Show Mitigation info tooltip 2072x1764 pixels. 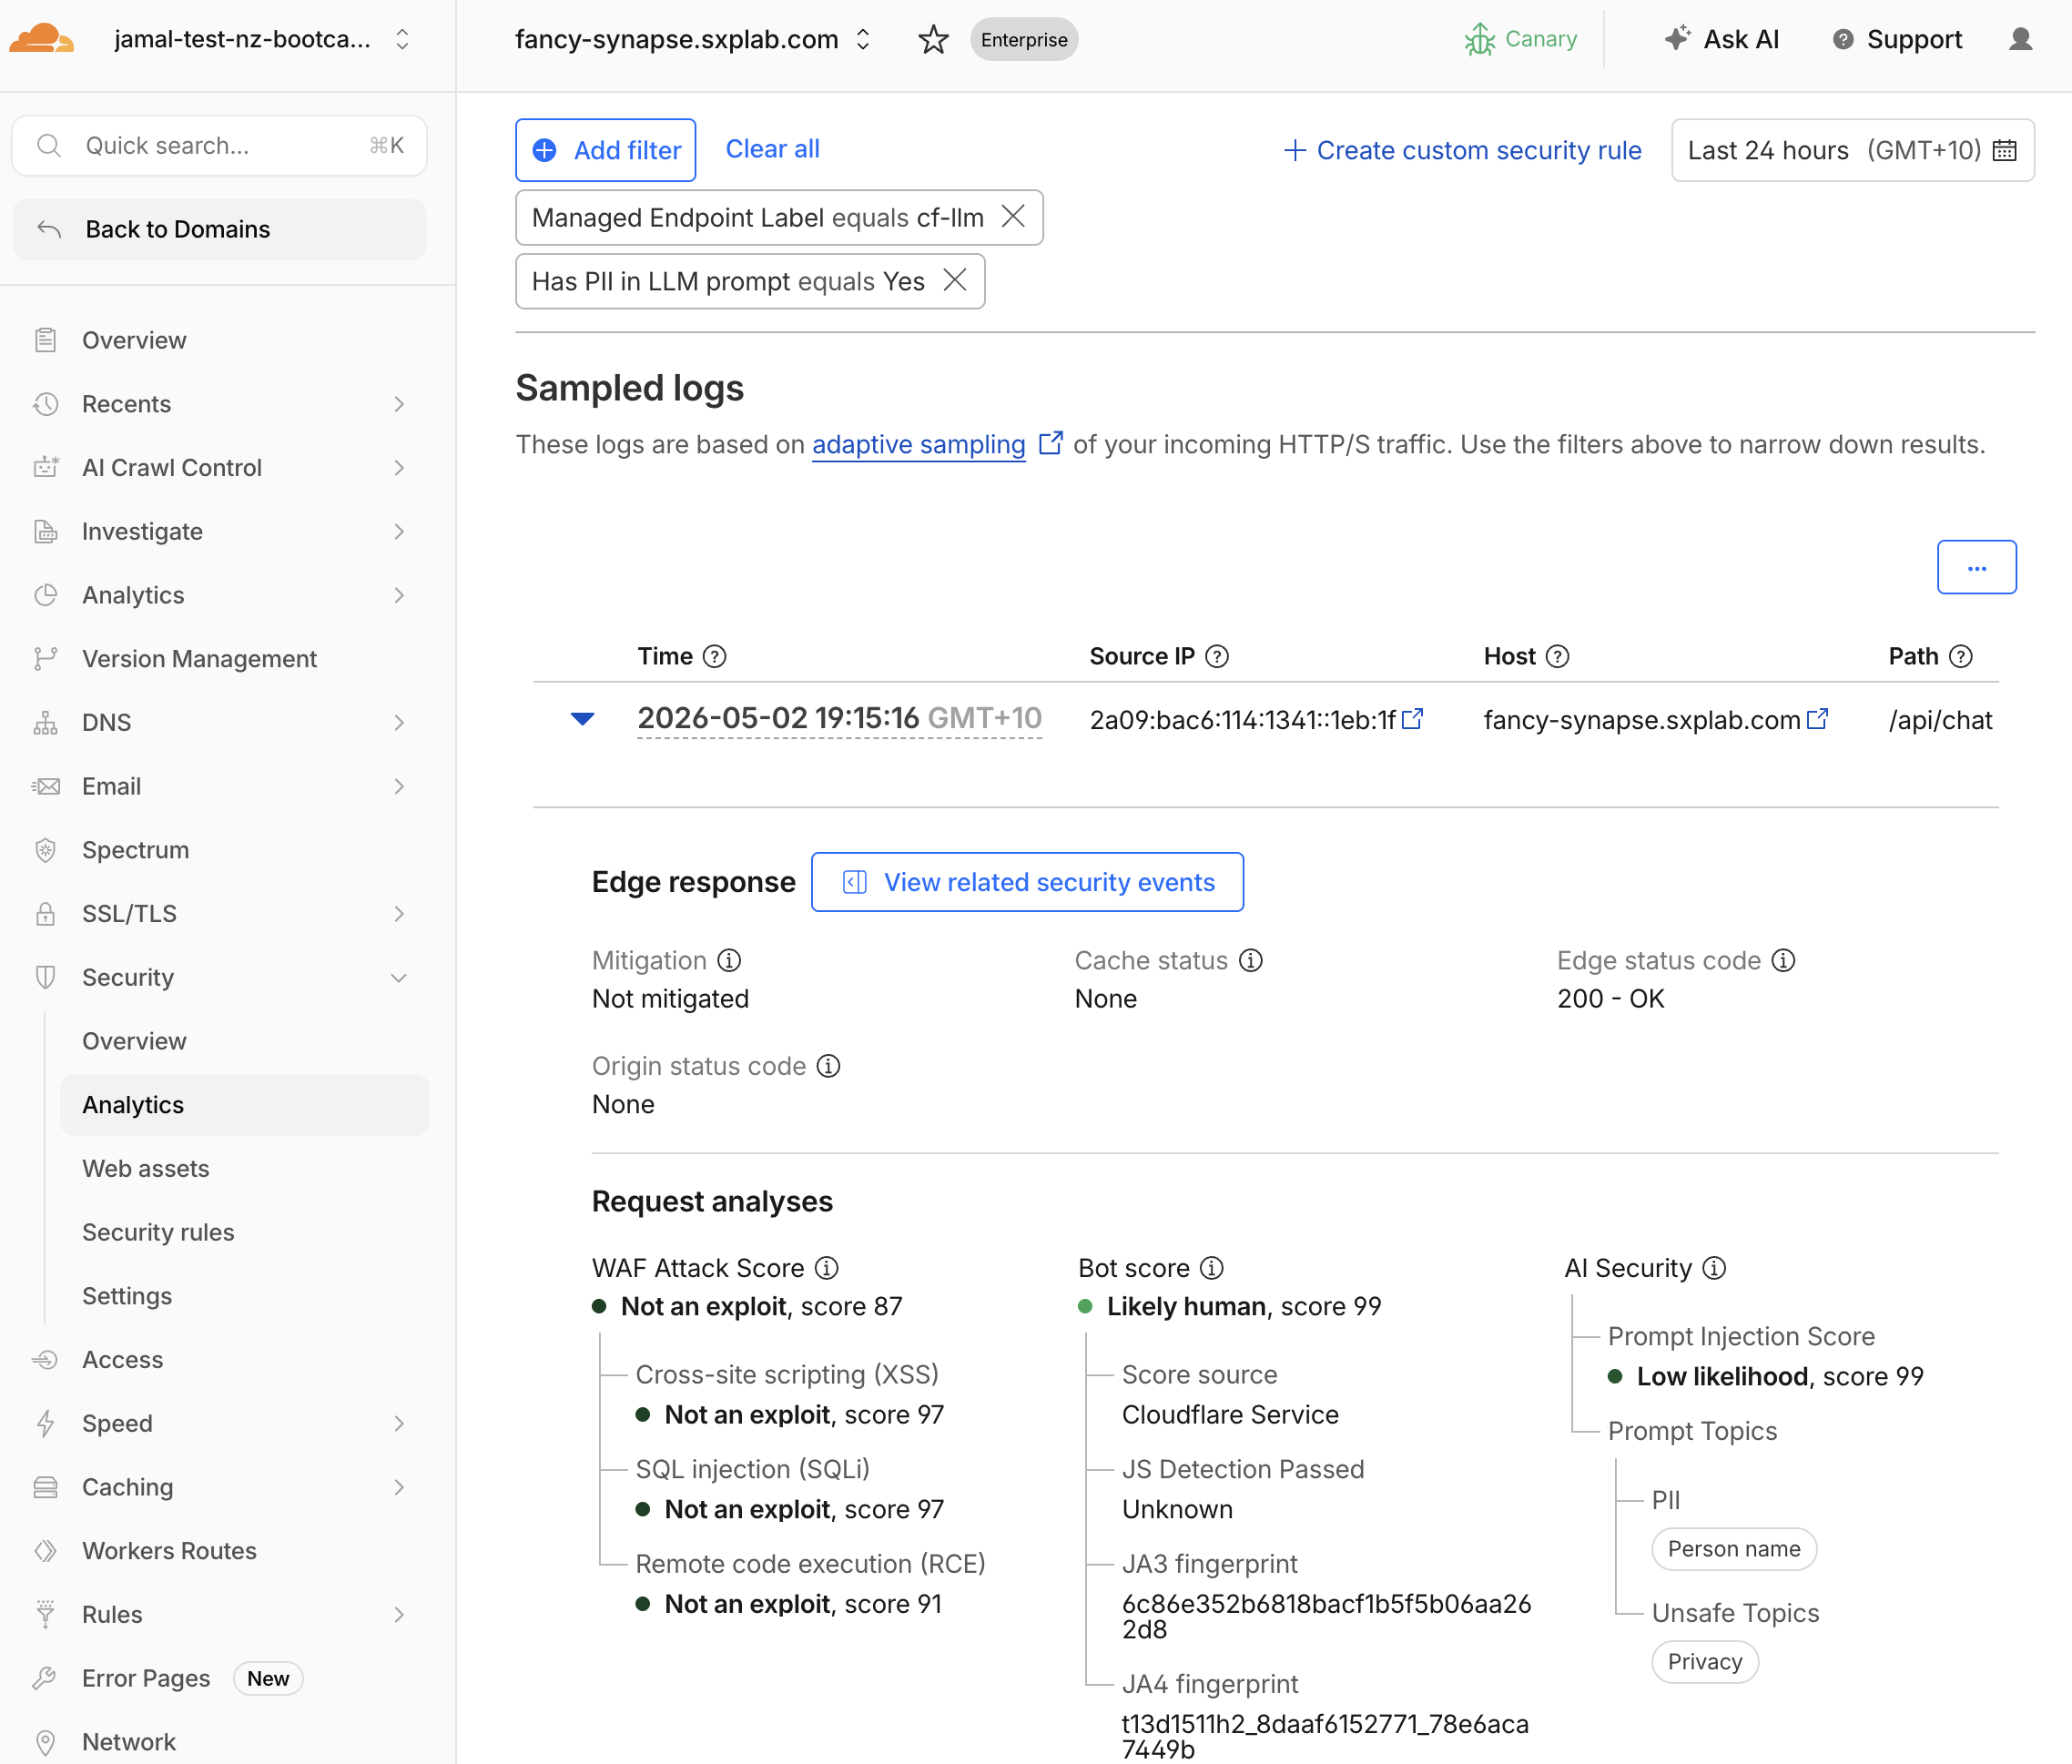(729, 960)
